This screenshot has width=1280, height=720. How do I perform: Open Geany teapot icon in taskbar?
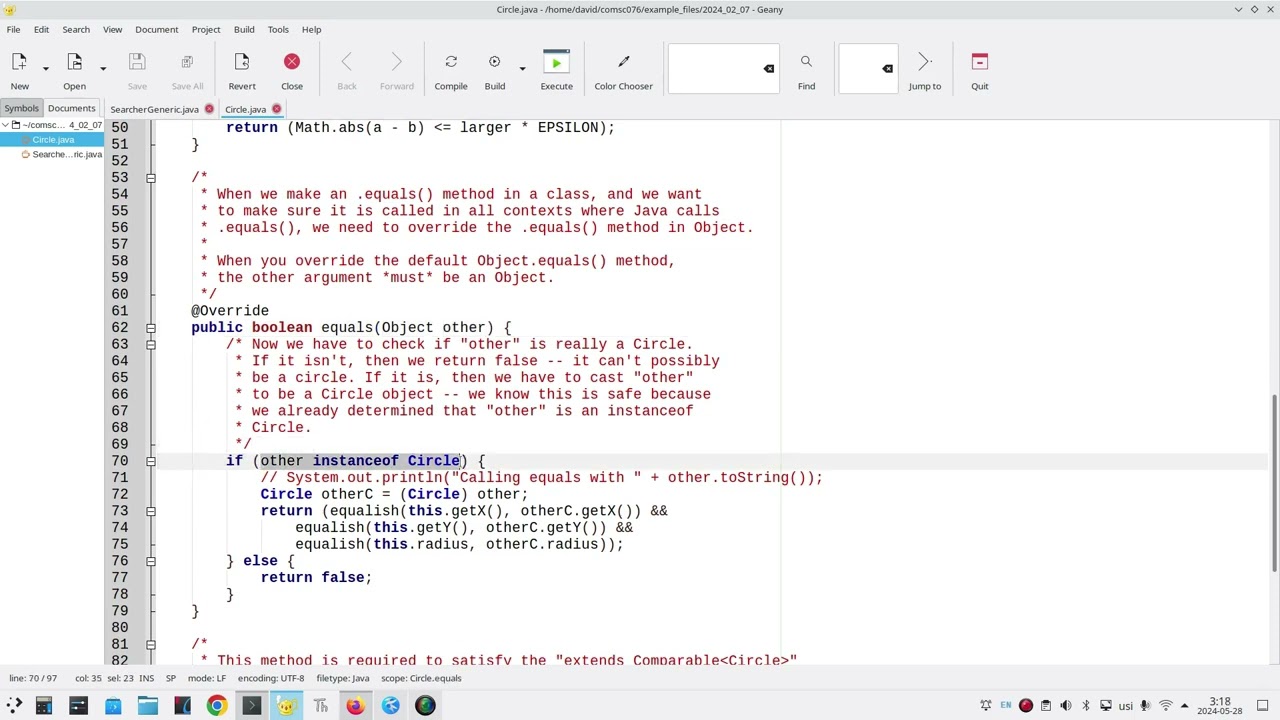coord(286,706)
